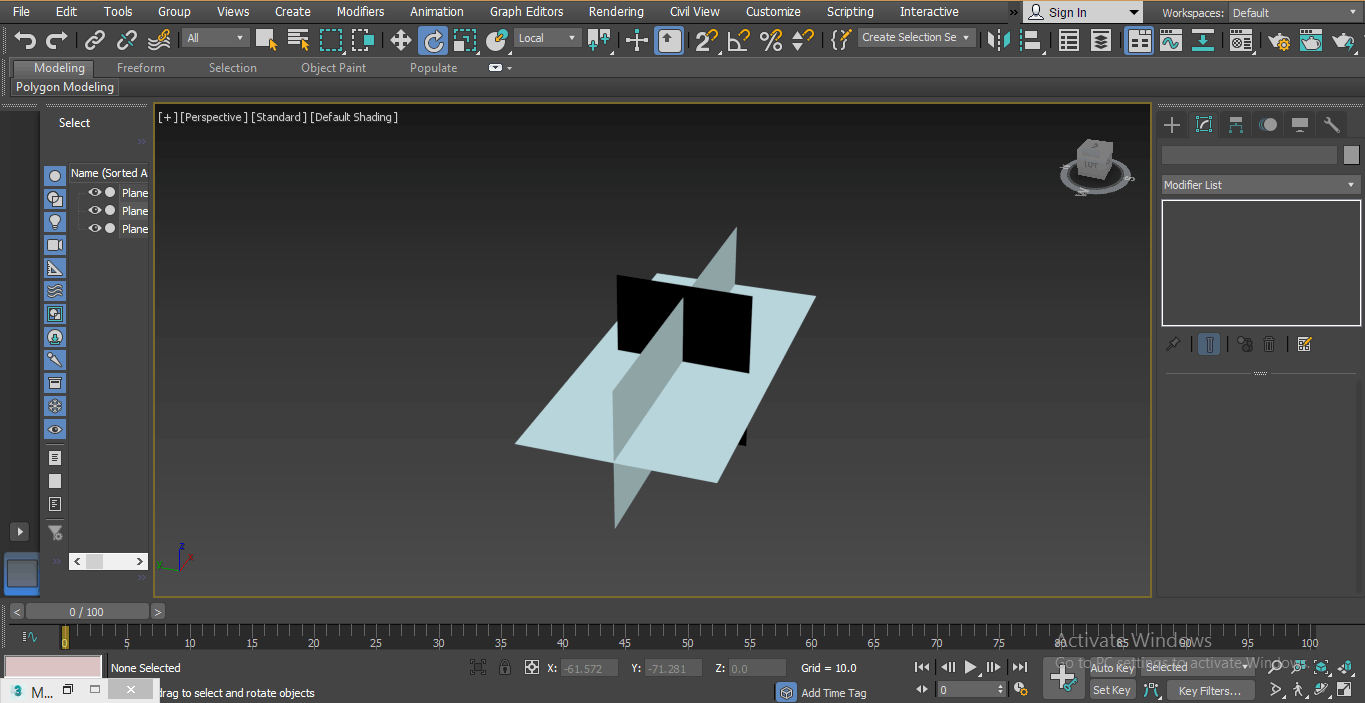The width and height of the screenshot is (1365, 703).
Task: Open the Local reference coordinate system dropdown
Action: (547, 38)
